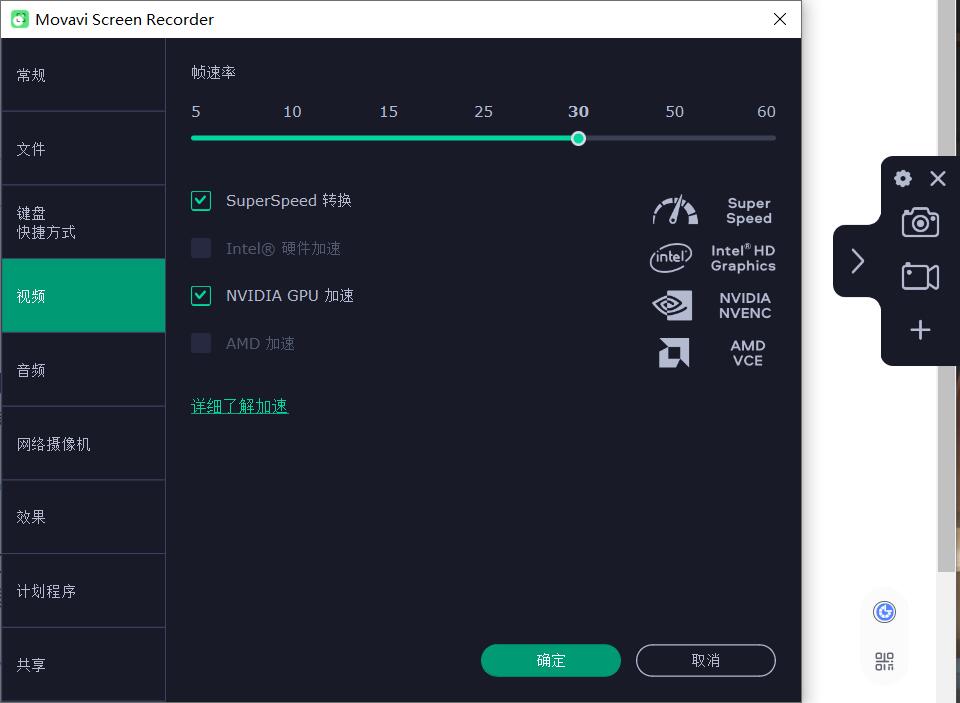Open the 效果 settings tab

click(x=83, y=517)
